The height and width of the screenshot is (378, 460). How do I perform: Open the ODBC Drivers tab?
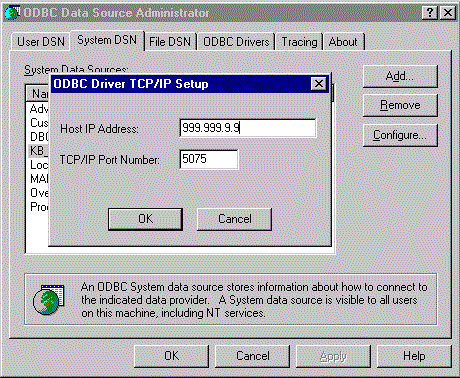coord(236,42)
